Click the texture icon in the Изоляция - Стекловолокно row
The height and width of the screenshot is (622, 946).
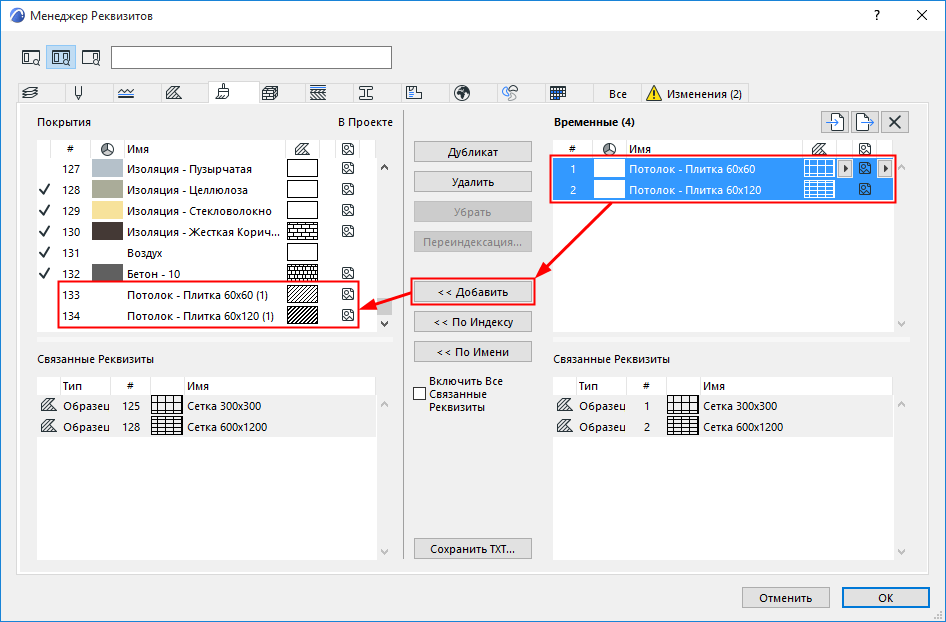(348, 211)
